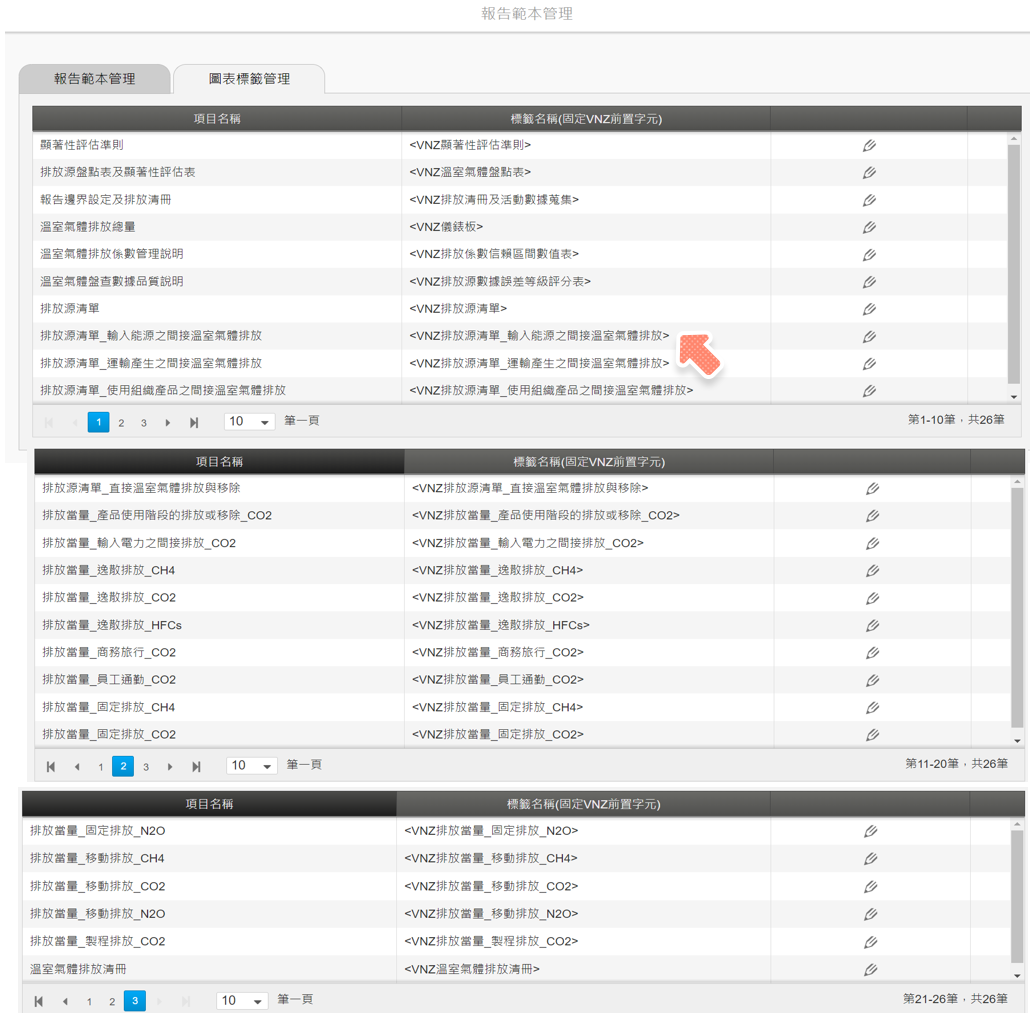Click pencil icon for 排放當量_商務旅行_CO2
Image resolution: width=1030 pixels, height=1017 pixels.
pyautogui.click(x=872, y=653)
